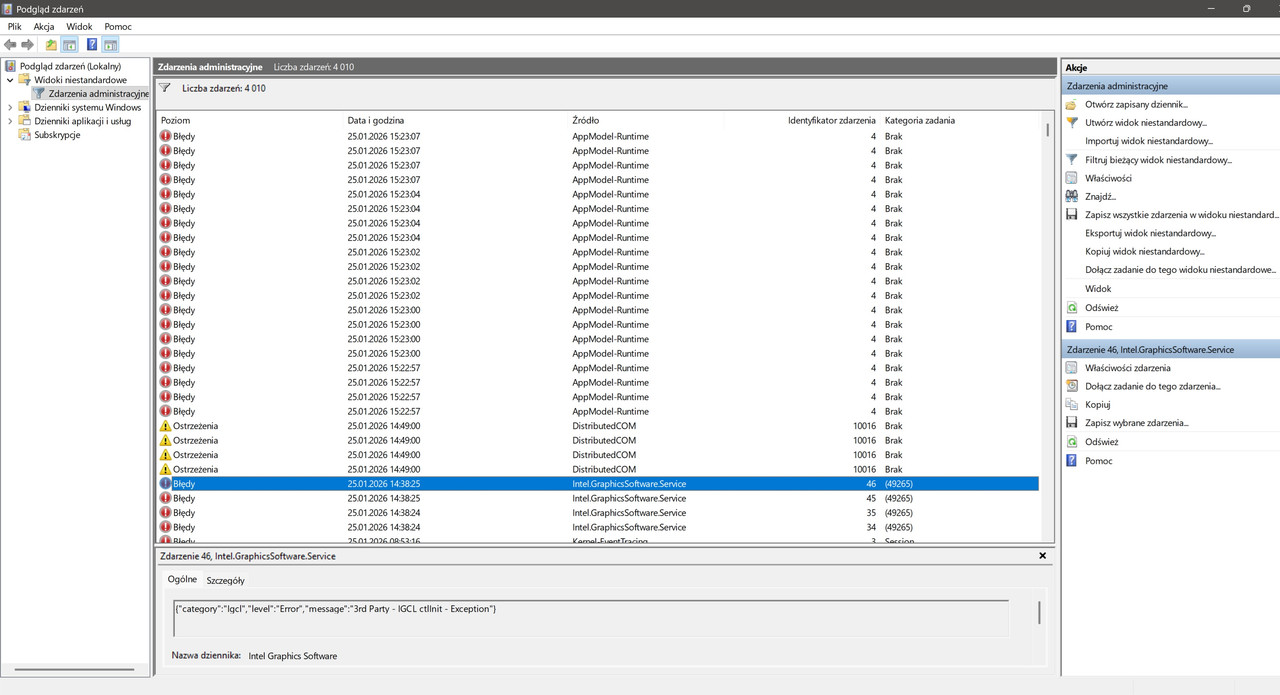The height and width of the screenshot is (695, 1280).
Task: Click error icon of Intel event 35 row
Action: pyautogui.click(x=165, y=512)
